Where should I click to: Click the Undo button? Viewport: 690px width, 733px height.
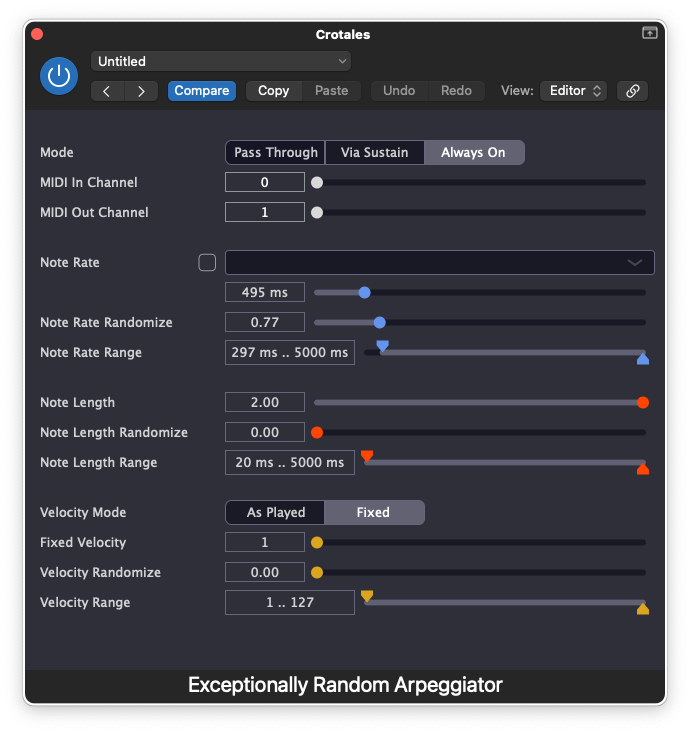coord(399,91)
